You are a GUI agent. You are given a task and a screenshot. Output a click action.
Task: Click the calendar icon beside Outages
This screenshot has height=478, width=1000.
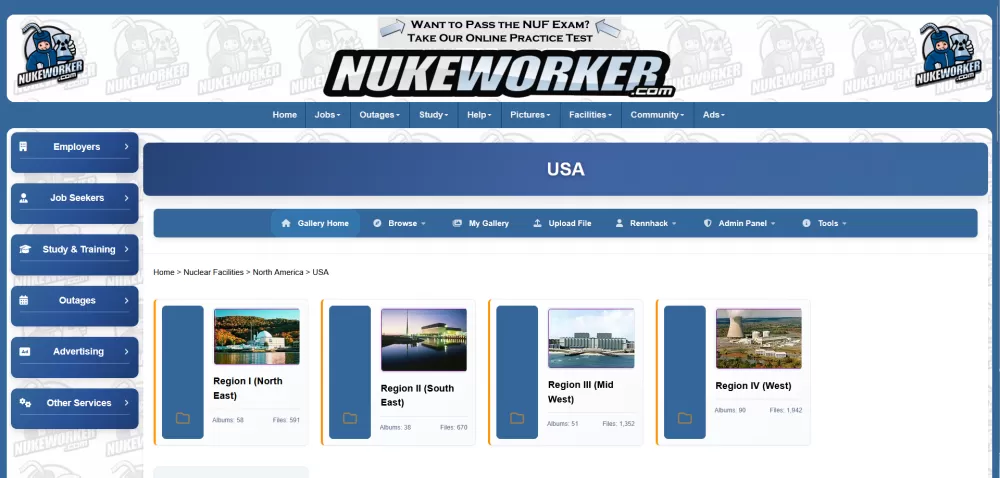[24, 300]
